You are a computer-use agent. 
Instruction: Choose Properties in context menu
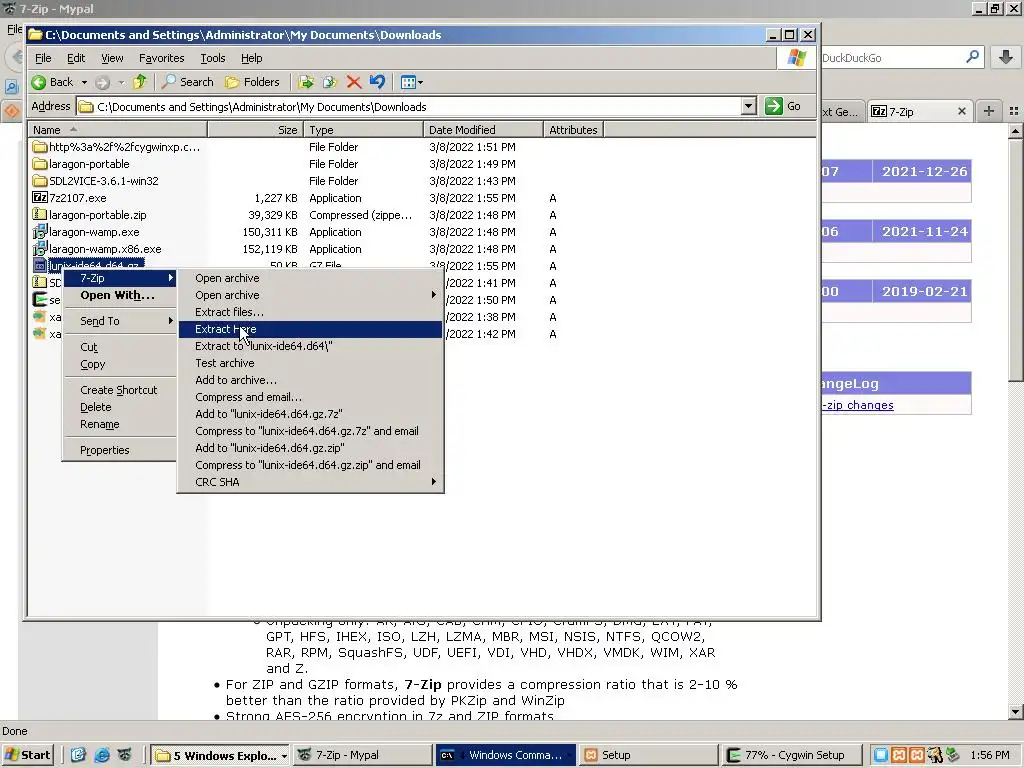(x=120, y=450)
